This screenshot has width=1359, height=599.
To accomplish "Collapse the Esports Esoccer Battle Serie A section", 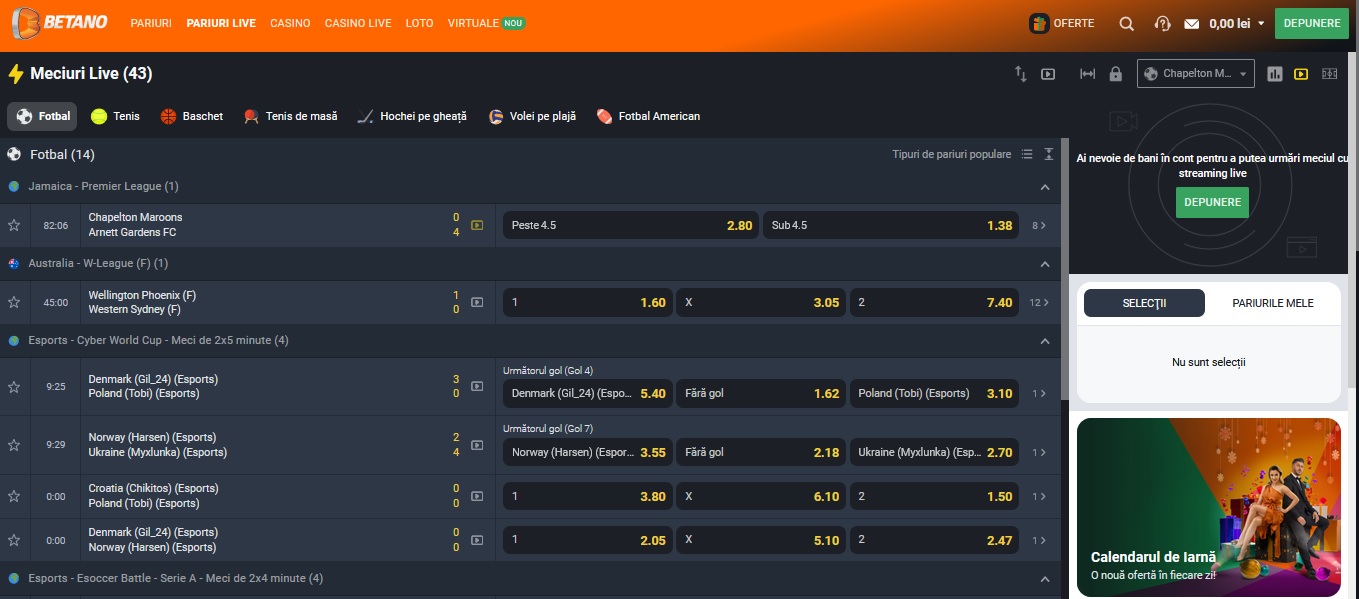I will [x=1045, y=579].
